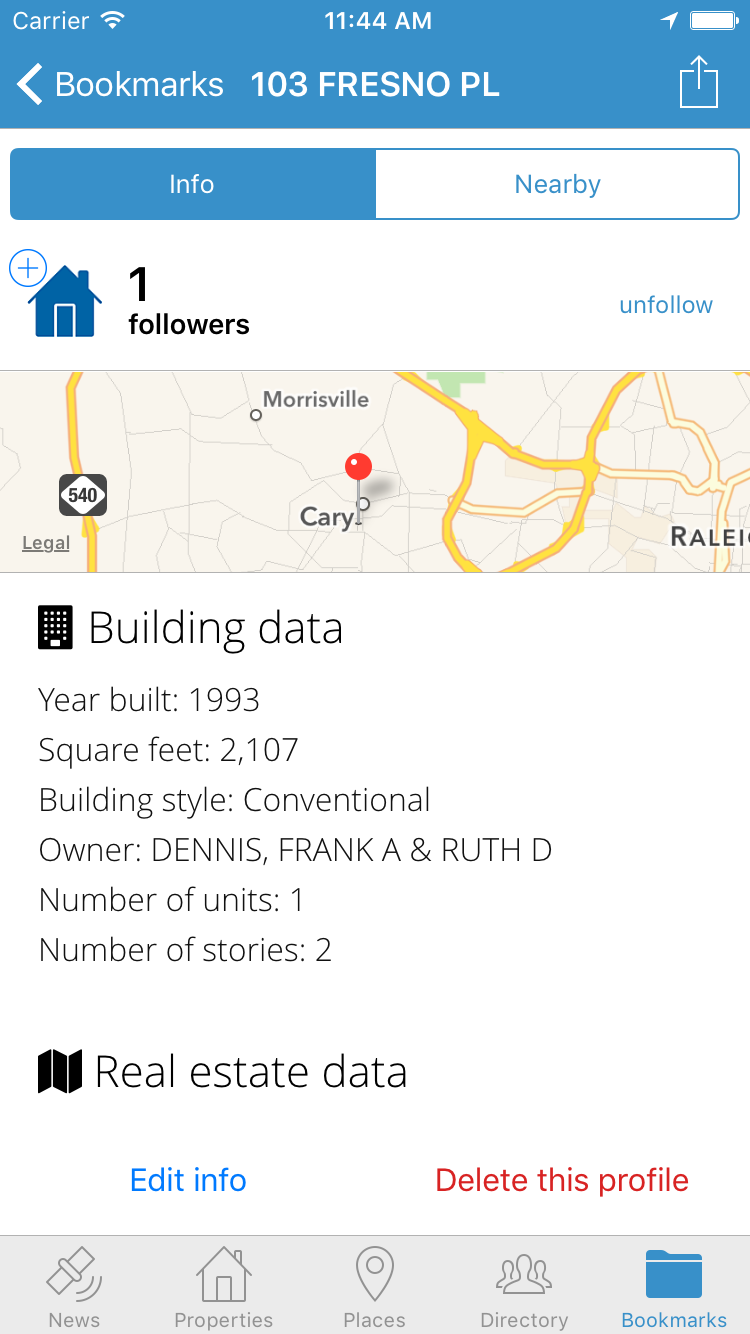Tap Edit info button

[188, 1180]
